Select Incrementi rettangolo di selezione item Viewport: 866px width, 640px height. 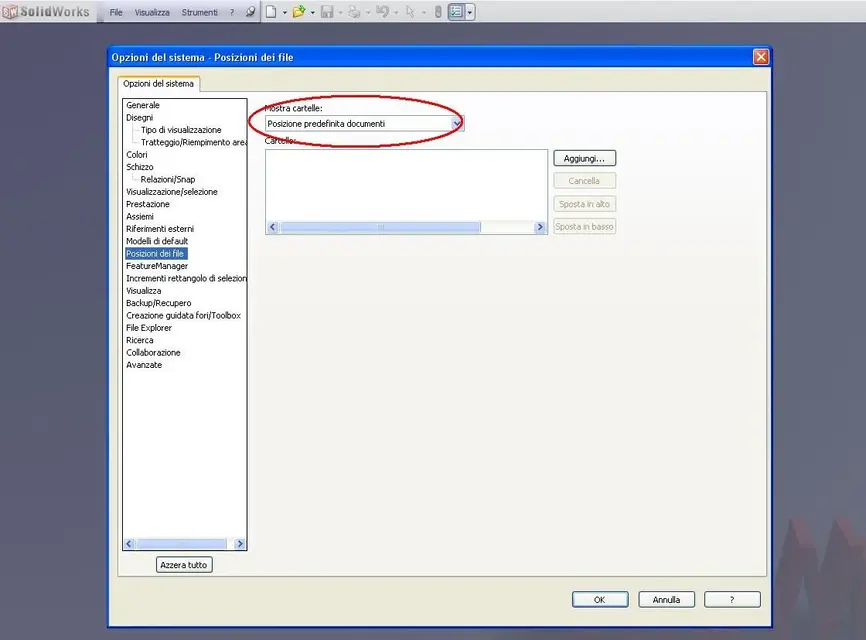pos(186,278)
